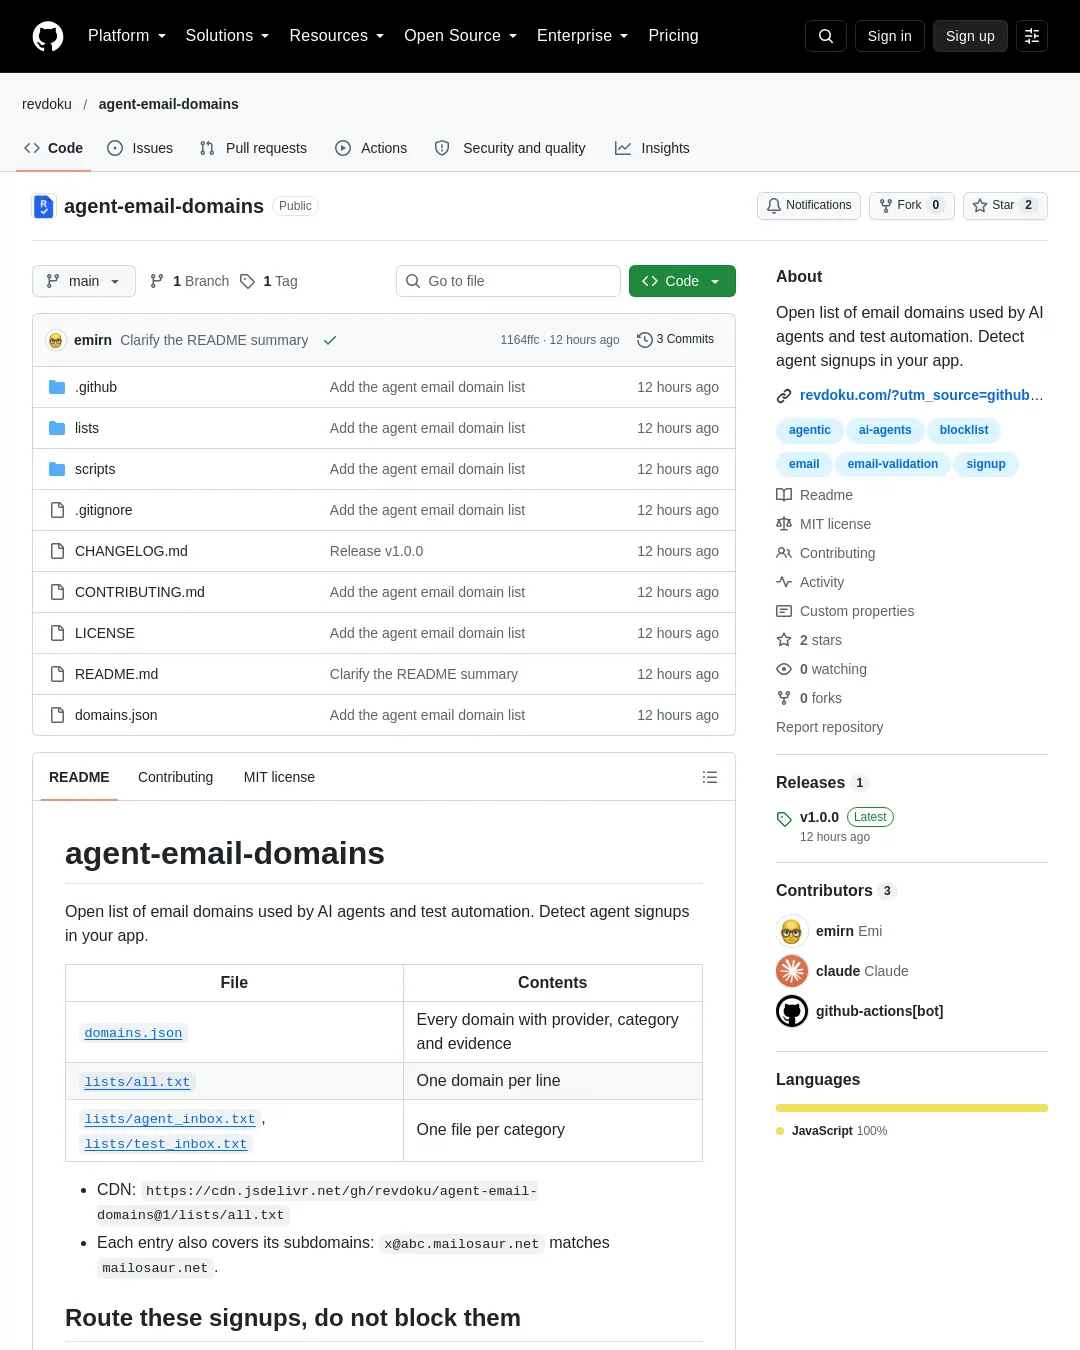Open README.md file name
Screen dimensions: 1080x1350
click(x=116, y=674)
